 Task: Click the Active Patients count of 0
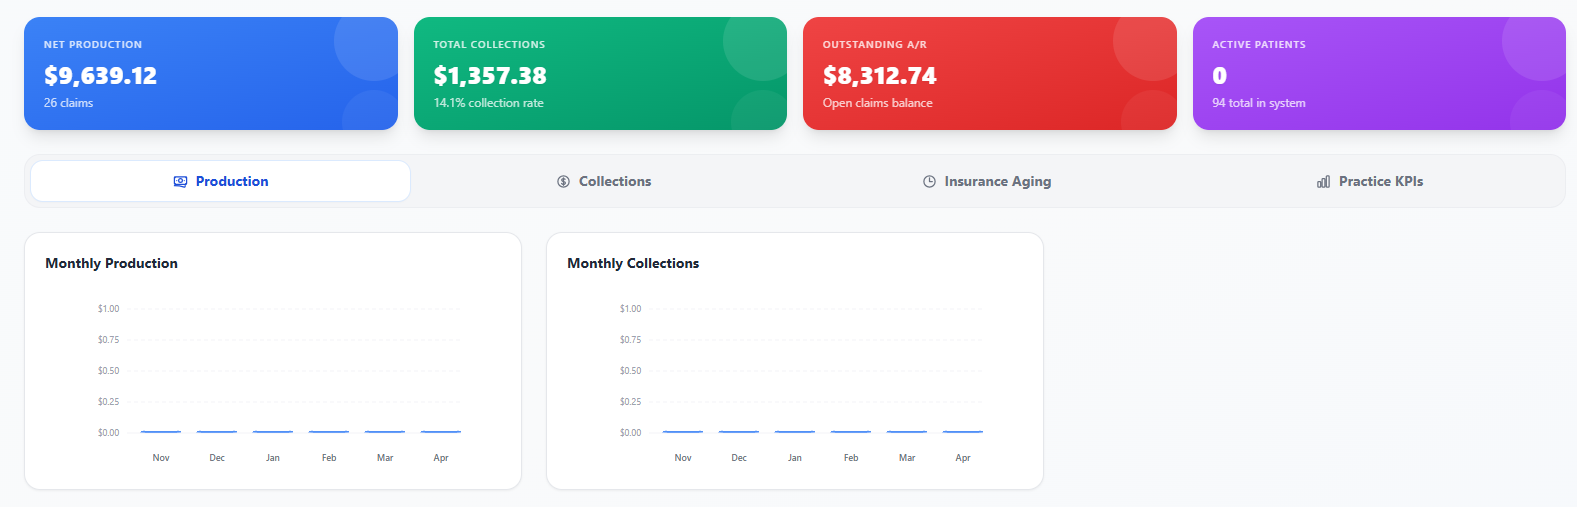click(x=1219, y=76)
